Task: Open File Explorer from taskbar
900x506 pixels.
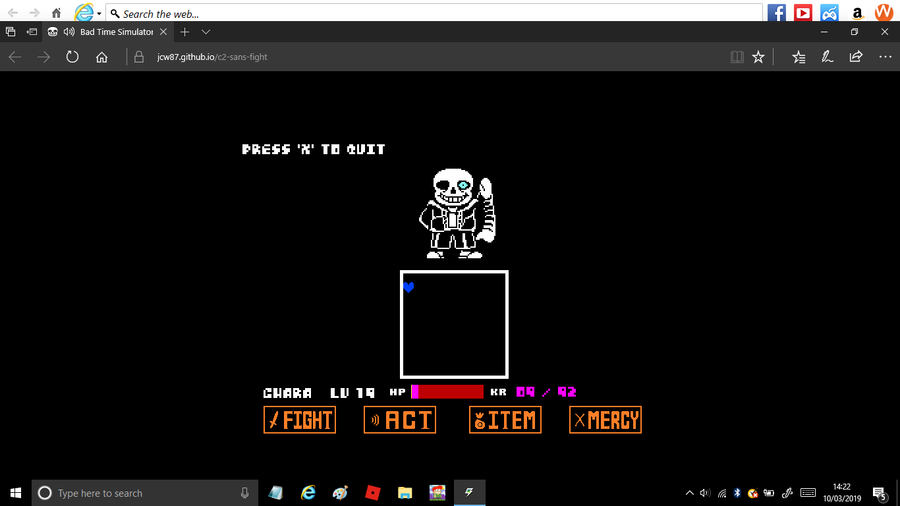Action: coord(405,493)
